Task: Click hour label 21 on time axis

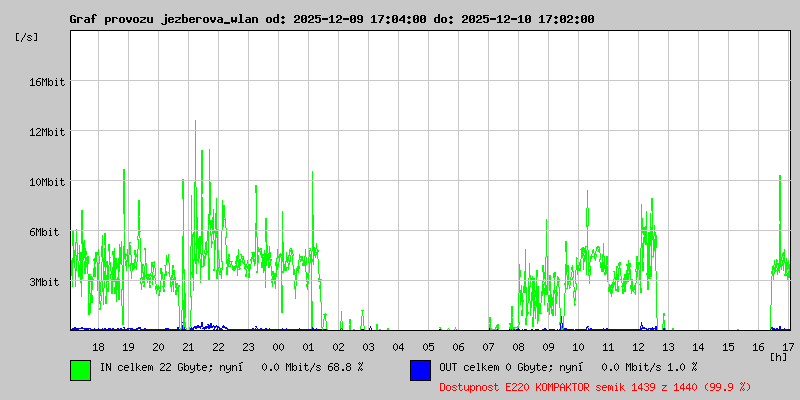Action: point(188,347)
